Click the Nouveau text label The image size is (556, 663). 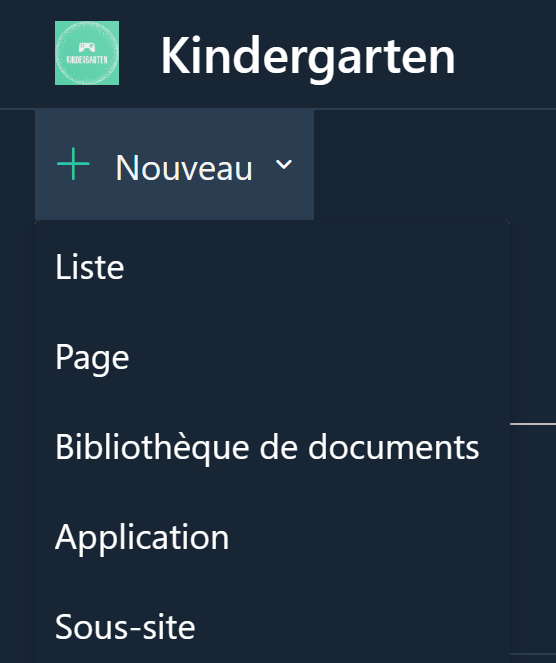click(x=184, y=168)
